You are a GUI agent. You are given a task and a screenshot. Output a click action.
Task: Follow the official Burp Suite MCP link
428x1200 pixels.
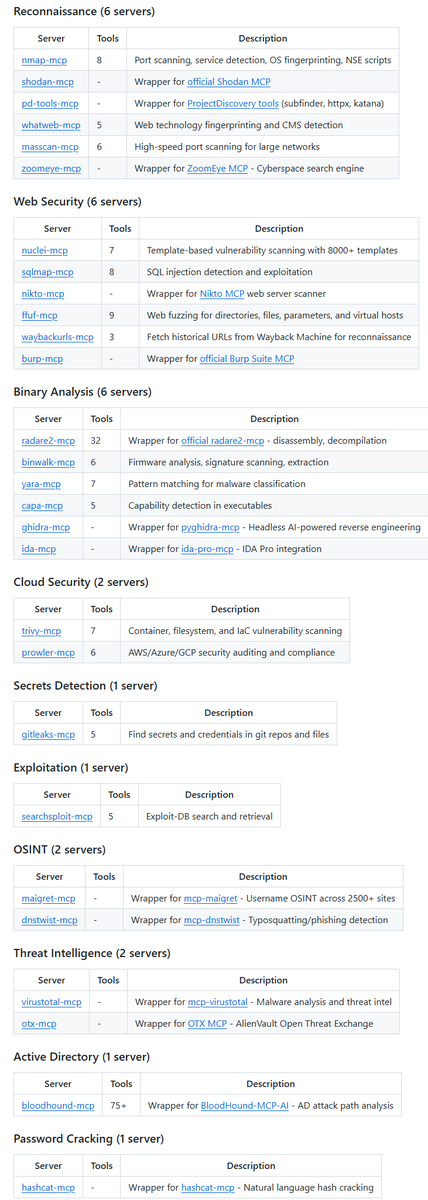click(x=247, y=358)
